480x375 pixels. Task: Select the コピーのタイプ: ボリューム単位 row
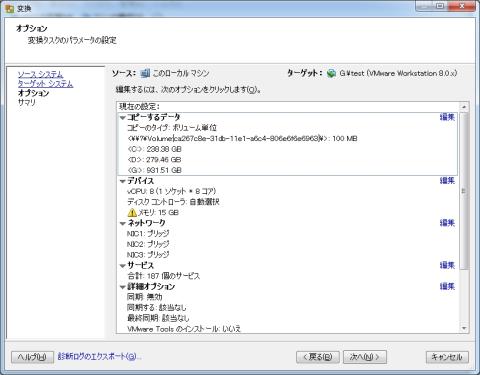(172, 128)
